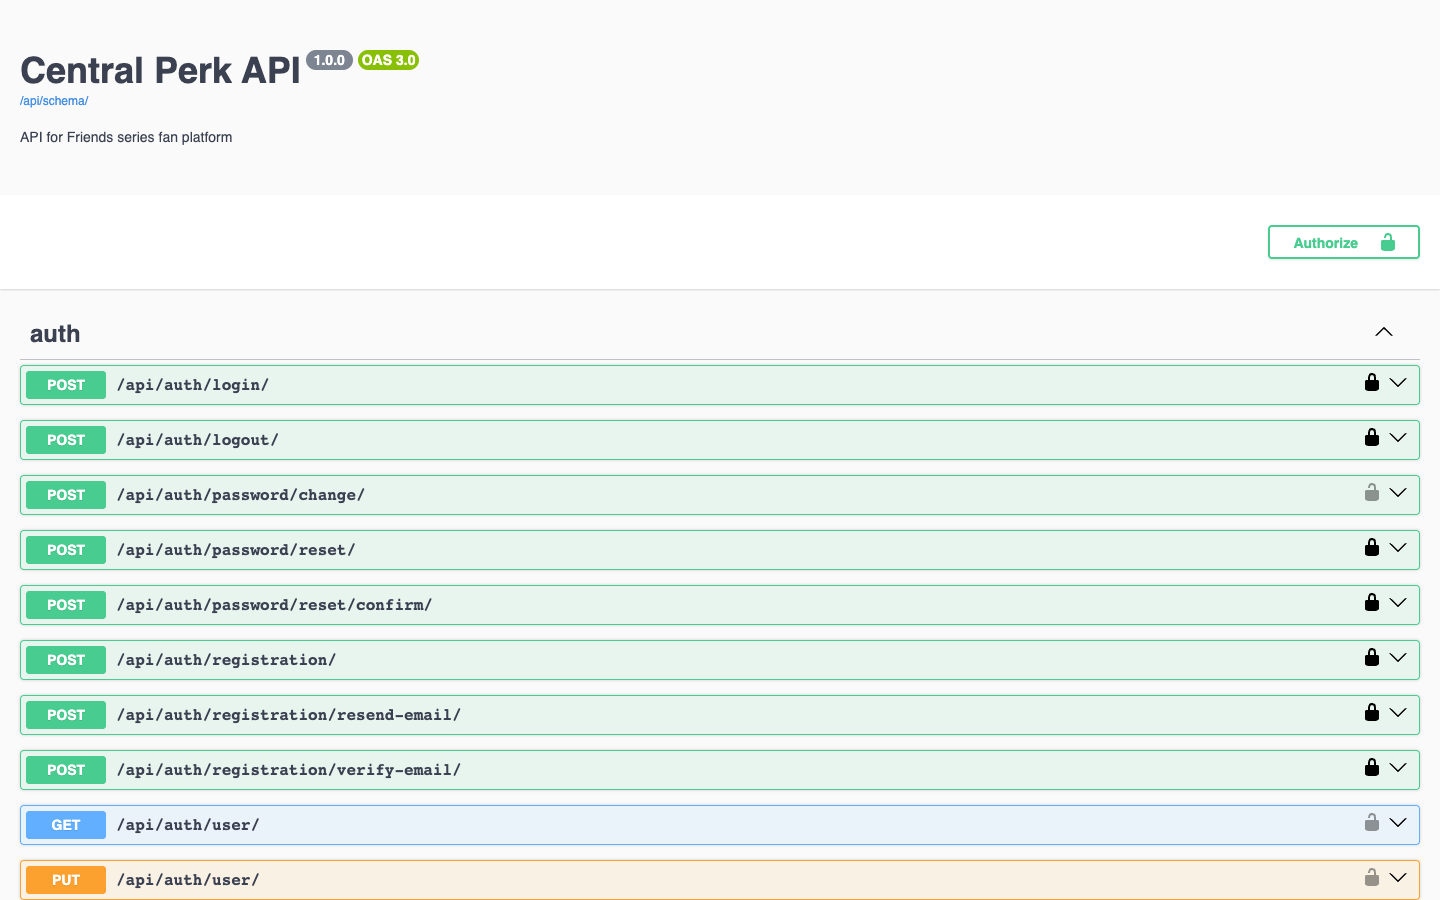Click the /api/auth/registration/resend-email/ path text
Screen dimensions: 1440x900
[x=289, y=715]
